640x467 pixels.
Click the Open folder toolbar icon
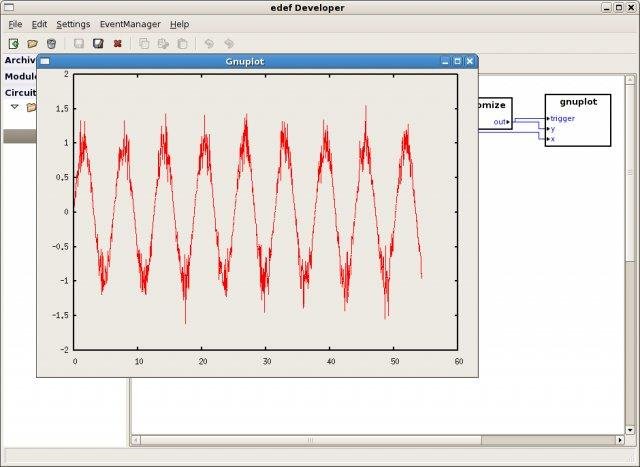(x=32, y=43)
